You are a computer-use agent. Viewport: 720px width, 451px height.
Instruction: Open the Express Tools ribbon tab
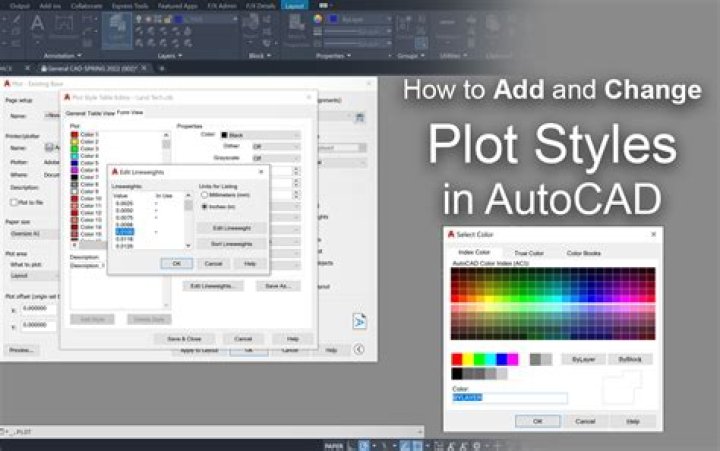point(129,6)
